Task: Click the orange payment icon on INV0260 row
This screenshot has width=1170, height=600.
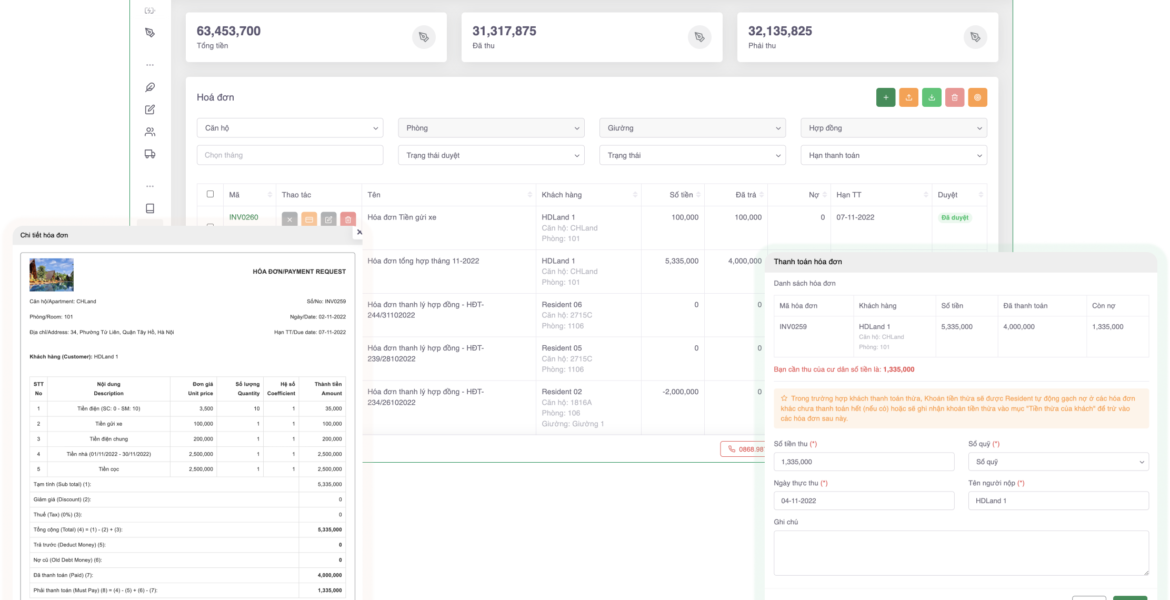Action: click(x=309, y=219)
